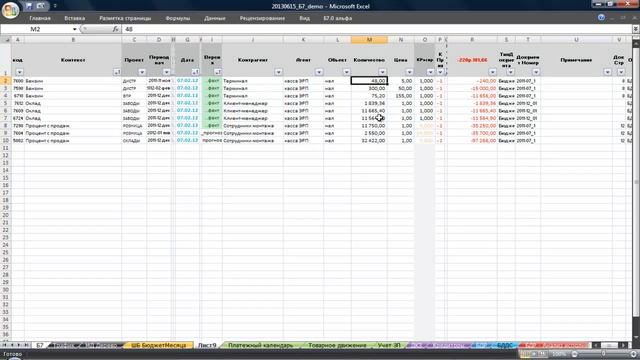The image size is (640, 360).
Task: Open the filter dropdown for the Агент column
Action: click(x=319, y=72)
